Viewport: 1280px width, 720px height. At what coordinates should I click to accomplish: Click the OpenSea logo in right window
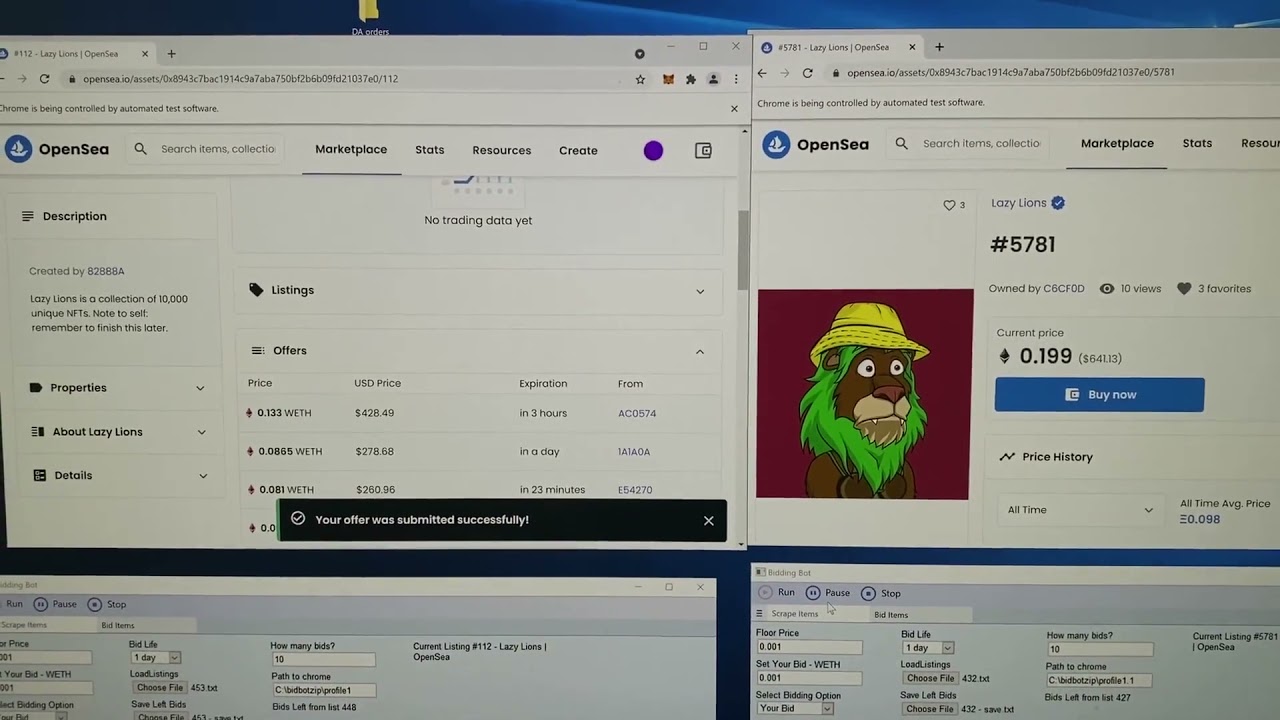[816, 144]
